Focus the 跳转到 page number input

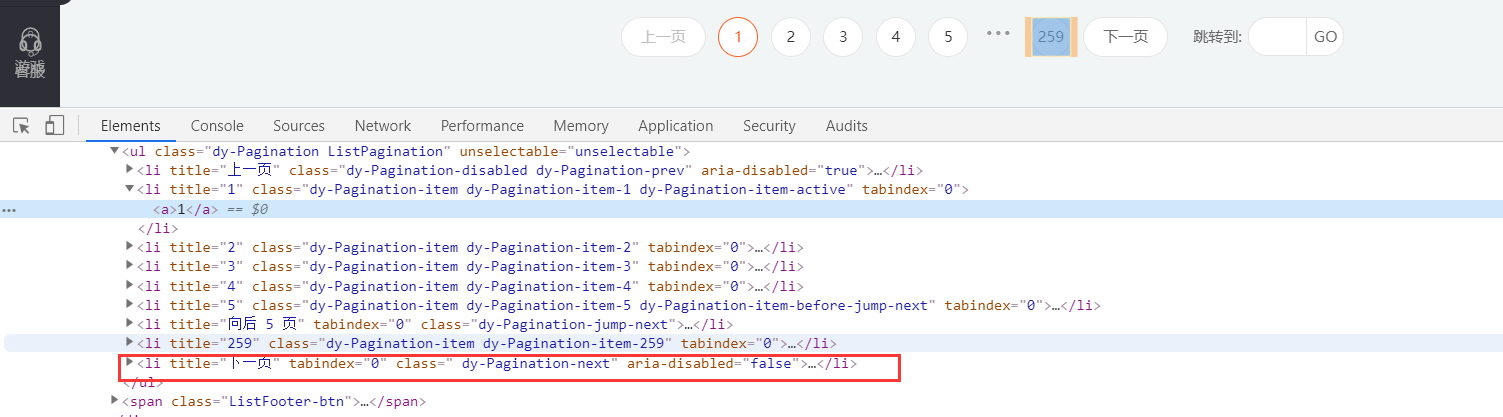click(1277, 37)
